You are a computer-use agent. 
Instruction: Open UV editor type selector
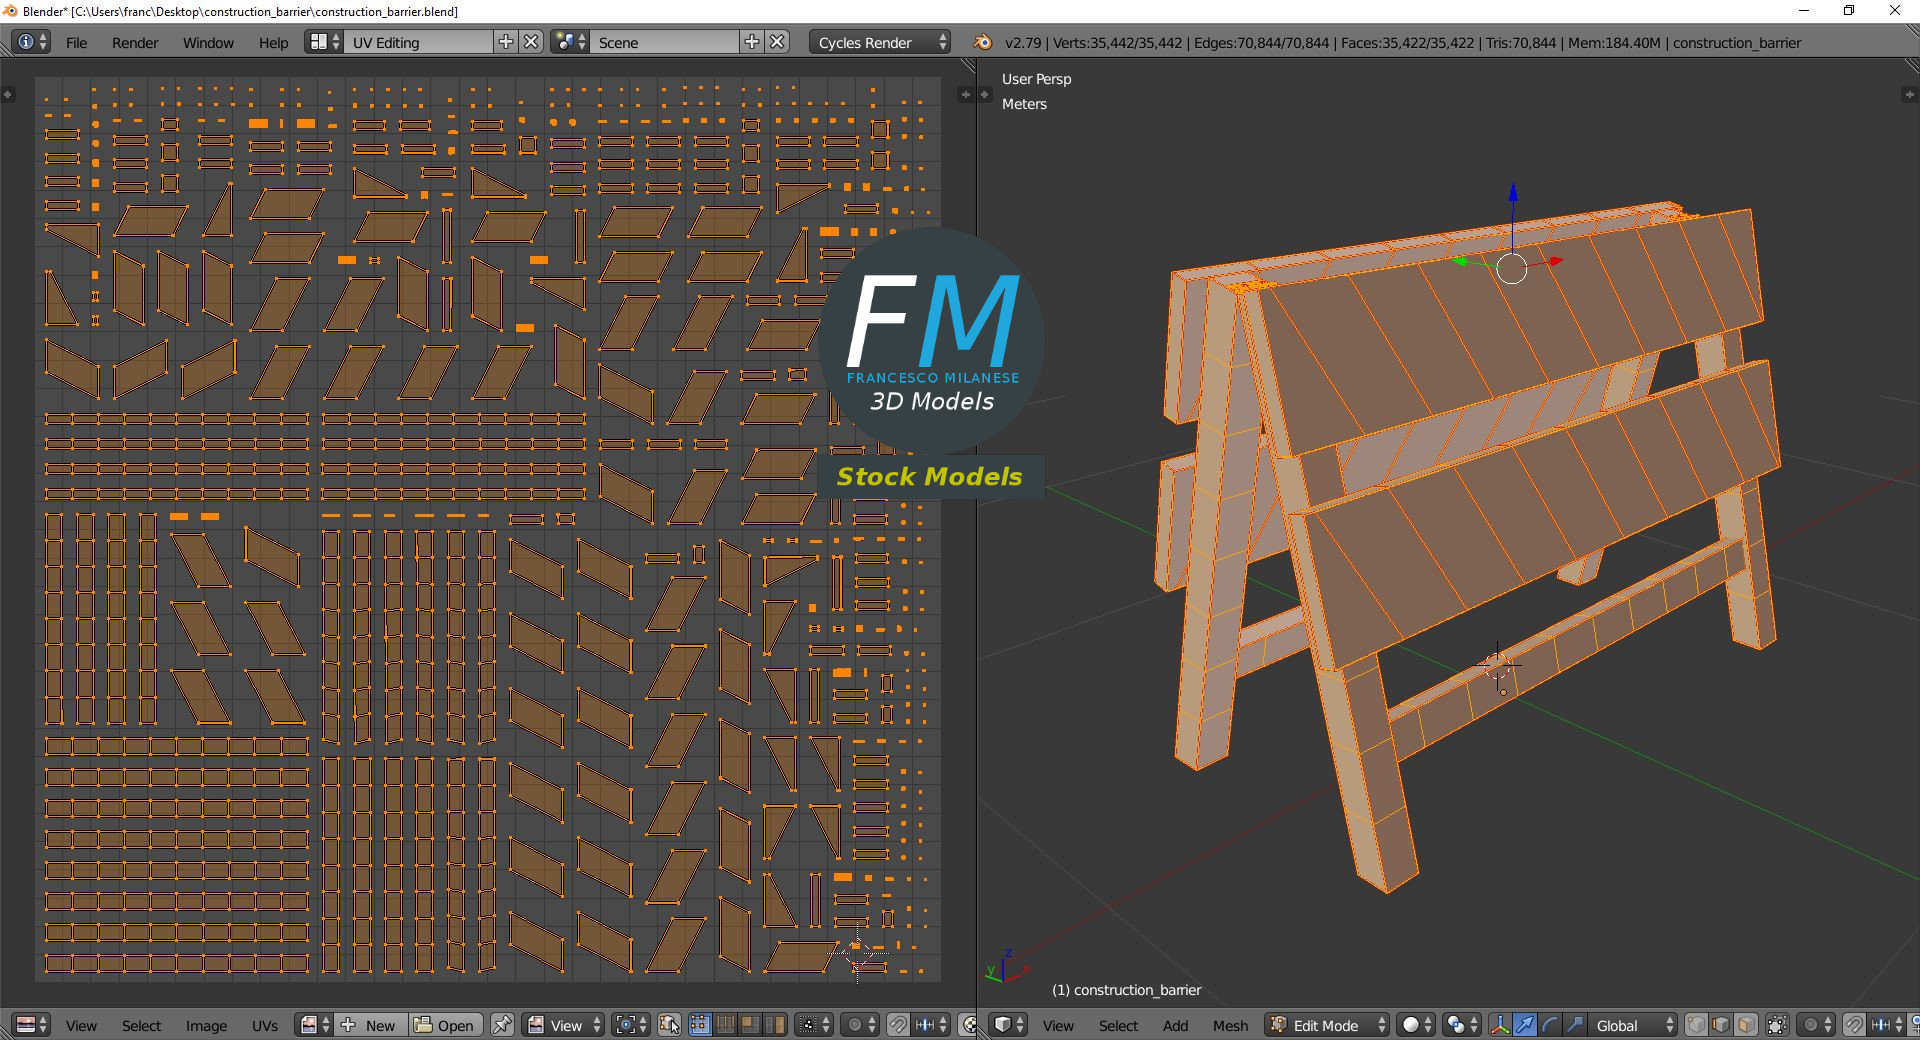click(32, 1025)
